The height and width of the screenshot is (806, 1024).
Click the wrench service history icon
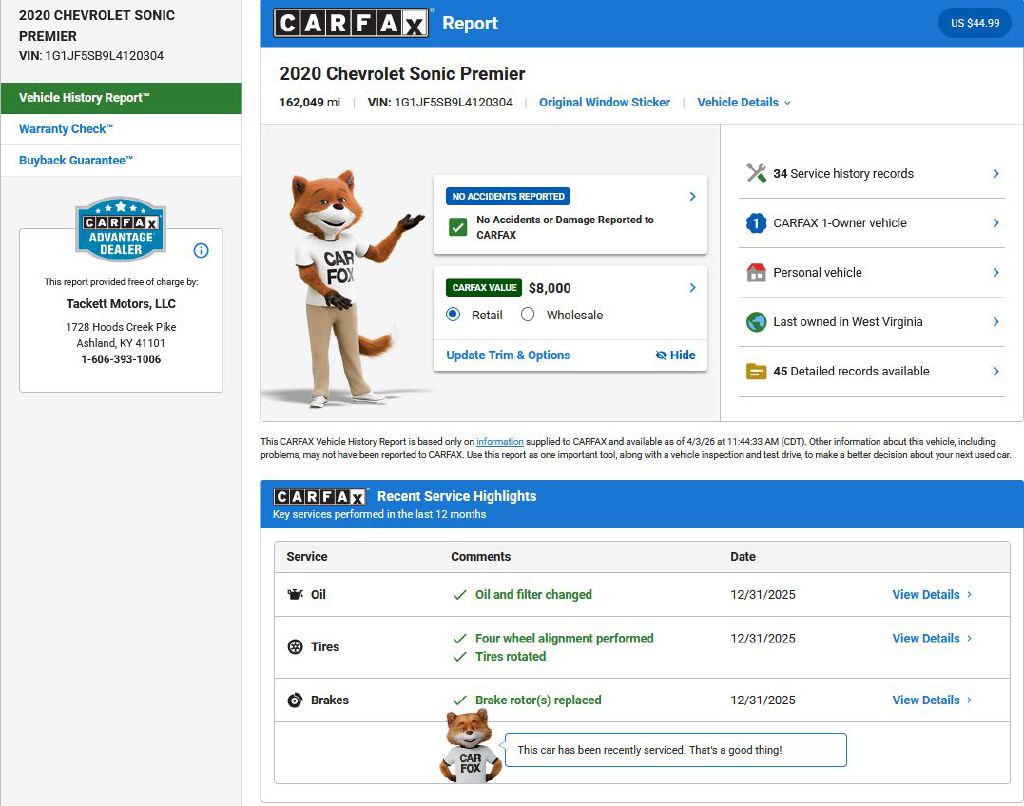click(x=756, y=173)
